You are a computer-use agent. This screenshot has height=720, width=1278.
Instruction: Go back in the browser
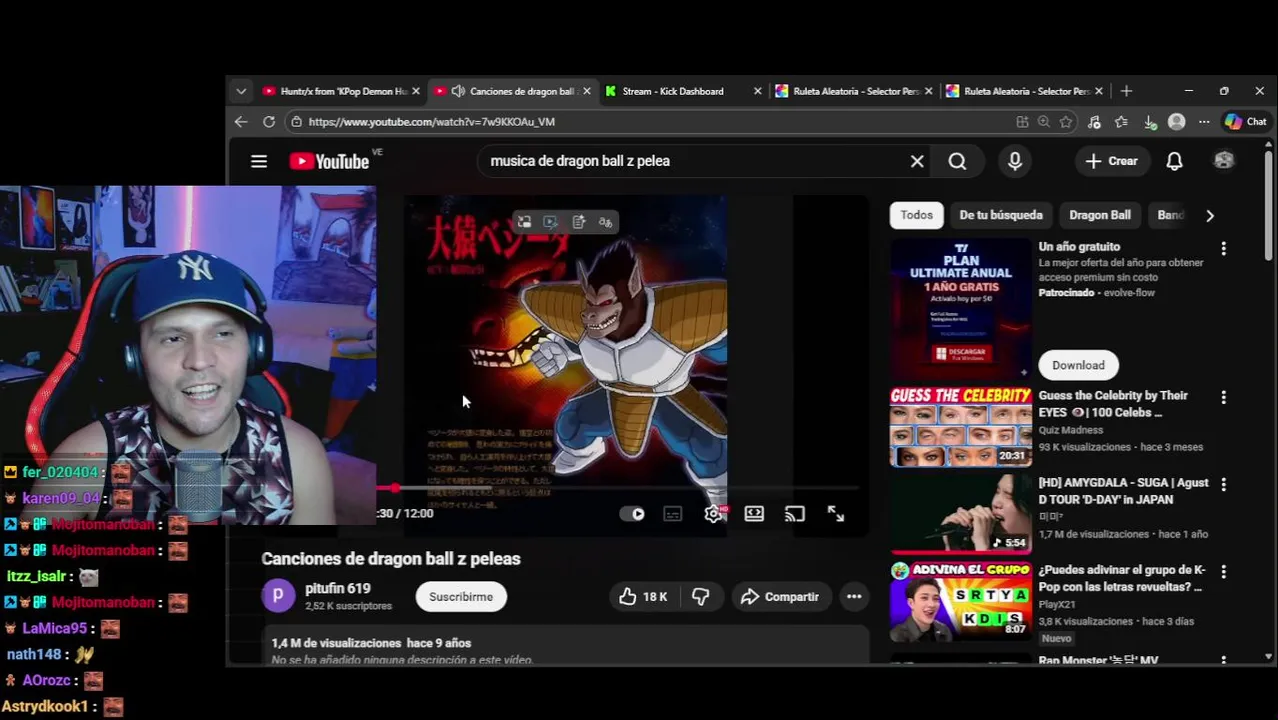coord(241,122)
